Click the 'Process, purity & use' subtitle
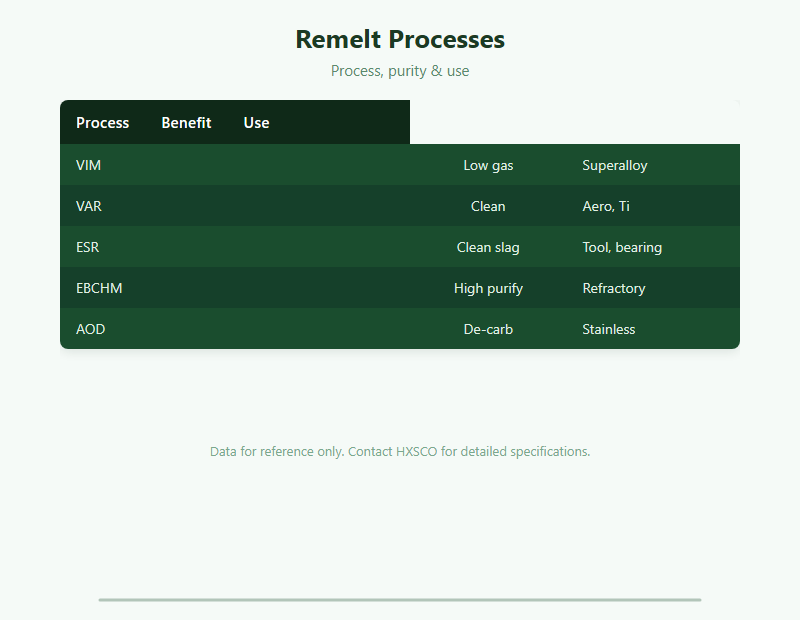Screen dimensions: 800x620 point(400,70)
